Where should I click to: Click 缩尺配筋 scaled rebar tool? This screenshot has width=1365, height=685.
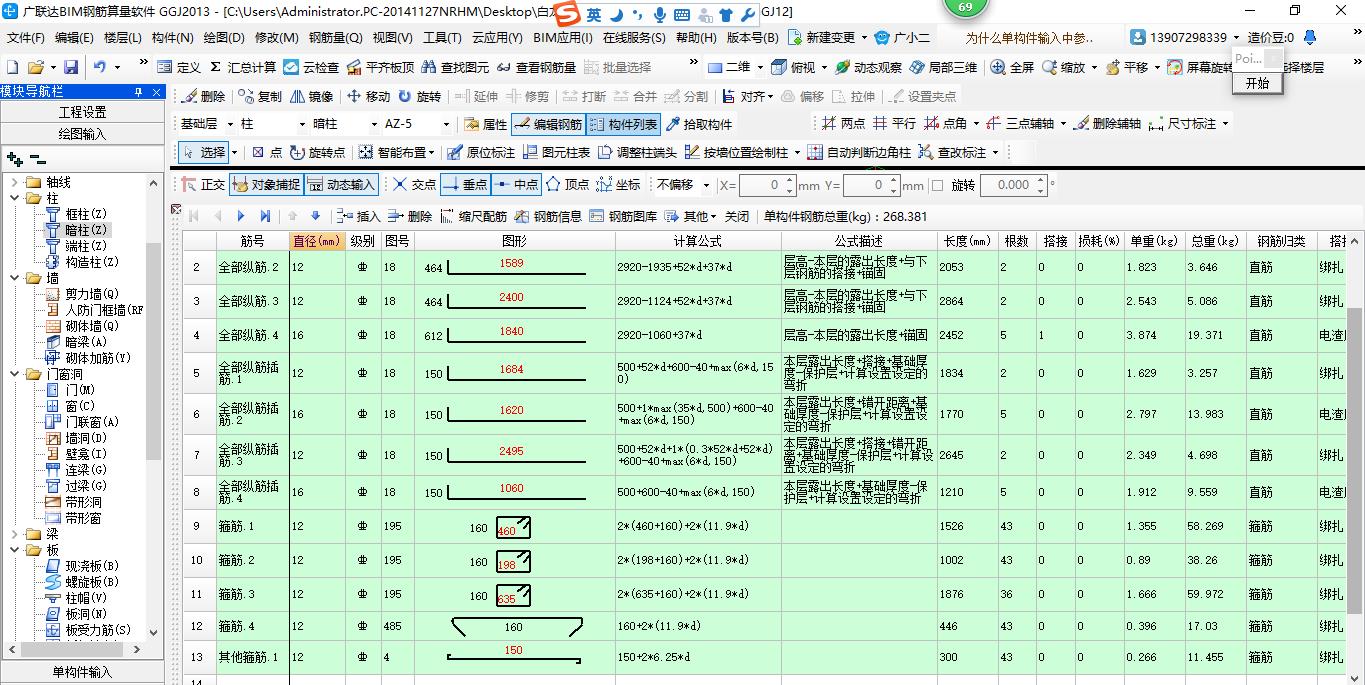[x=472, y=216]
